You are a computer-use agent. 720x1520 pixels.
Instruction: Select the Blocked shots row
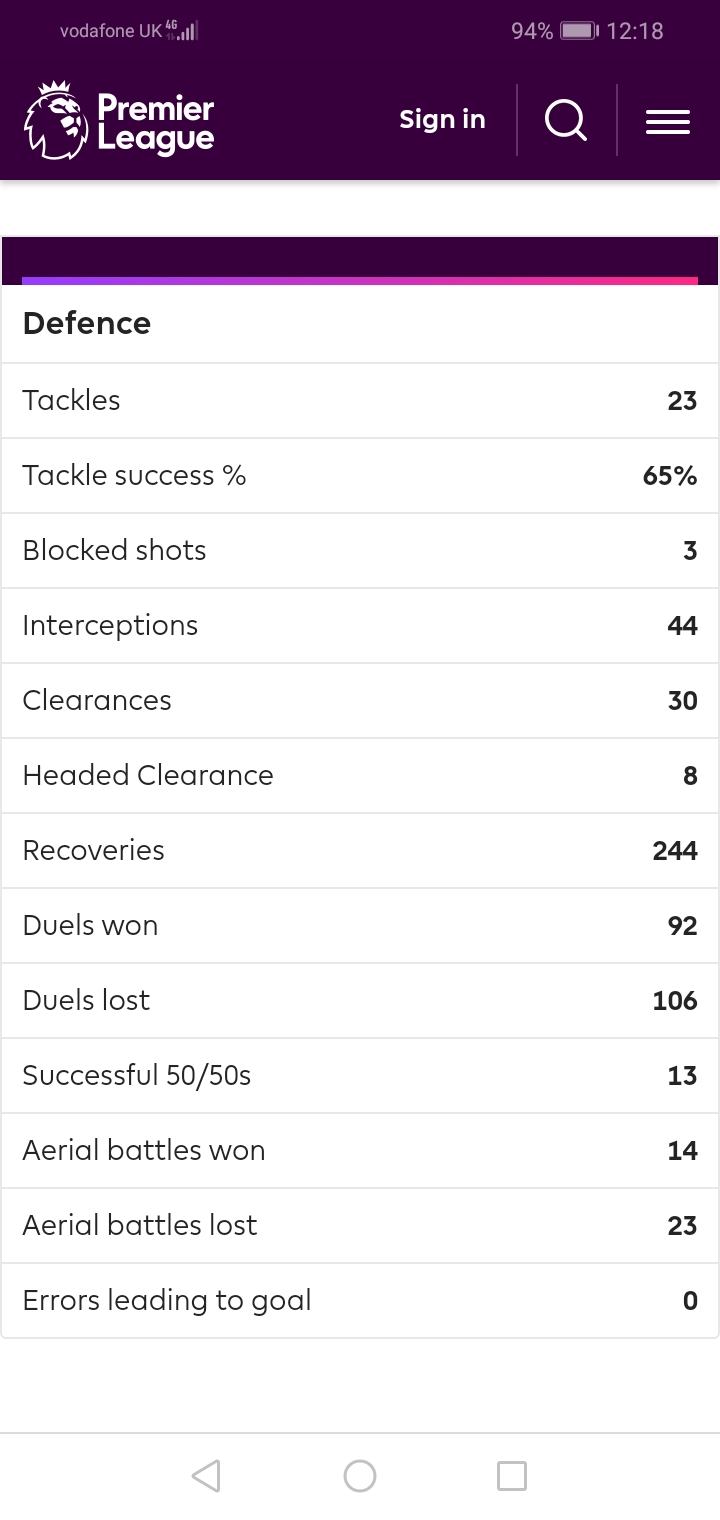tap(360, 550)
